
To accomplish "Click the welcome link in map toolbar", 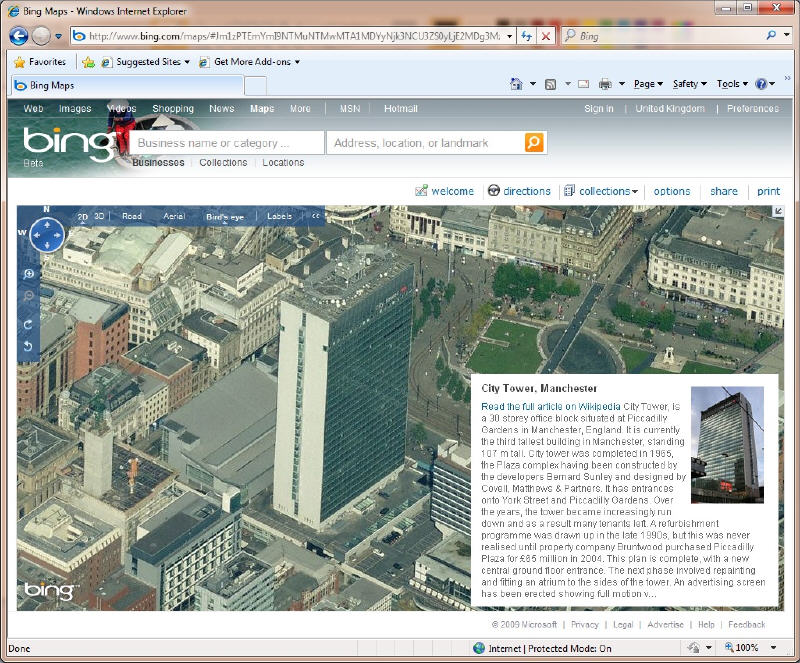I will (445, 191).
